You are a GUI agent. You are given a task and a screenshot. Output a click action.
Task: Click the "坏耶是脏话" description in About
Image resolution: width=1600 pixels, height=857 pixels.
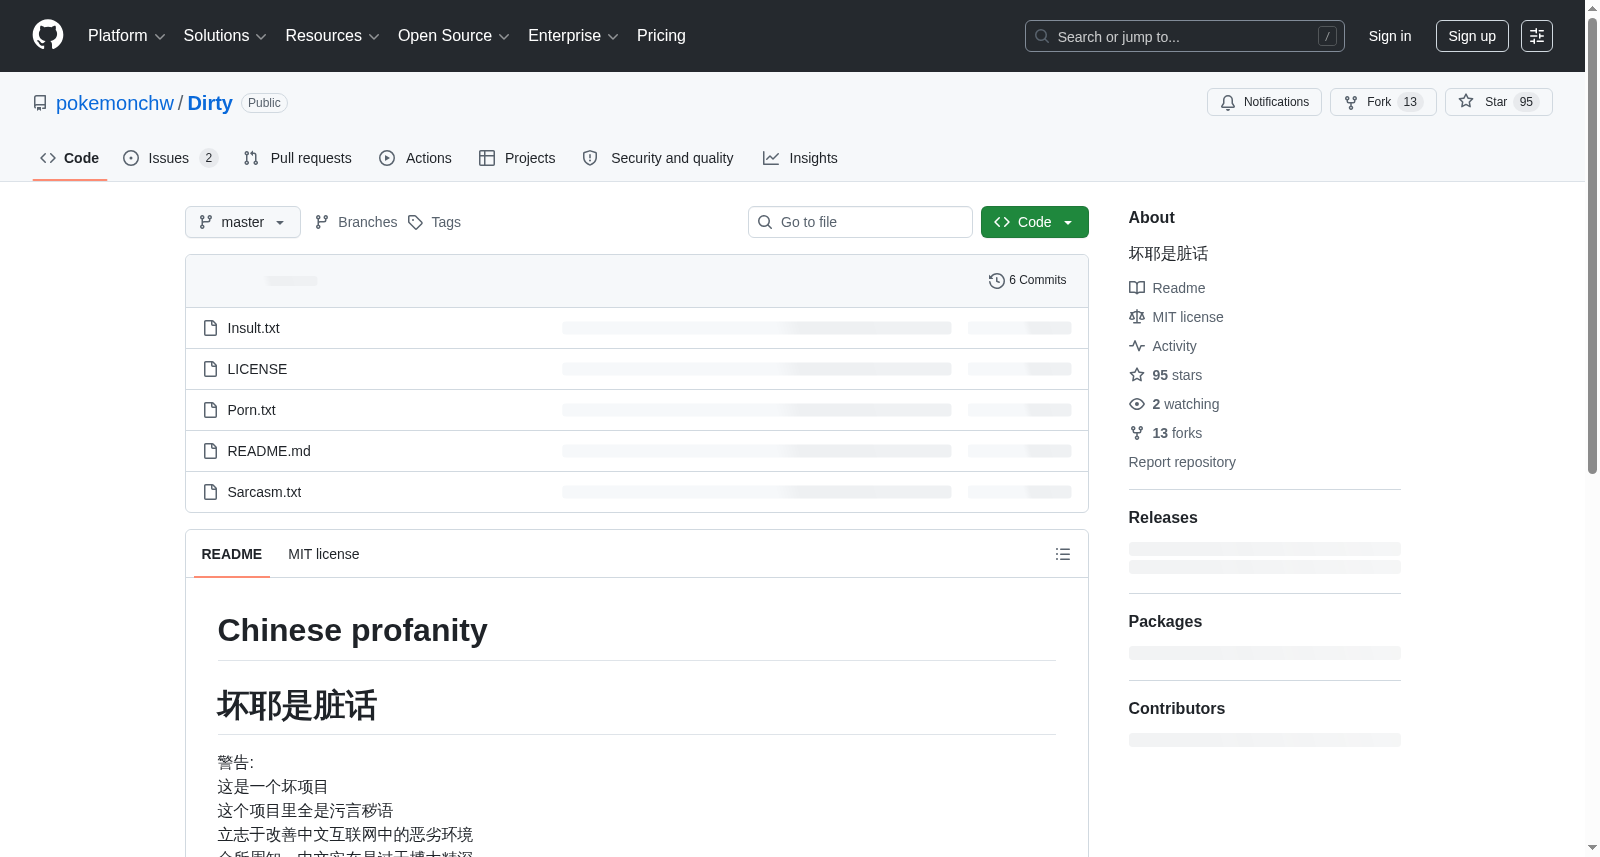[1168, 254]
